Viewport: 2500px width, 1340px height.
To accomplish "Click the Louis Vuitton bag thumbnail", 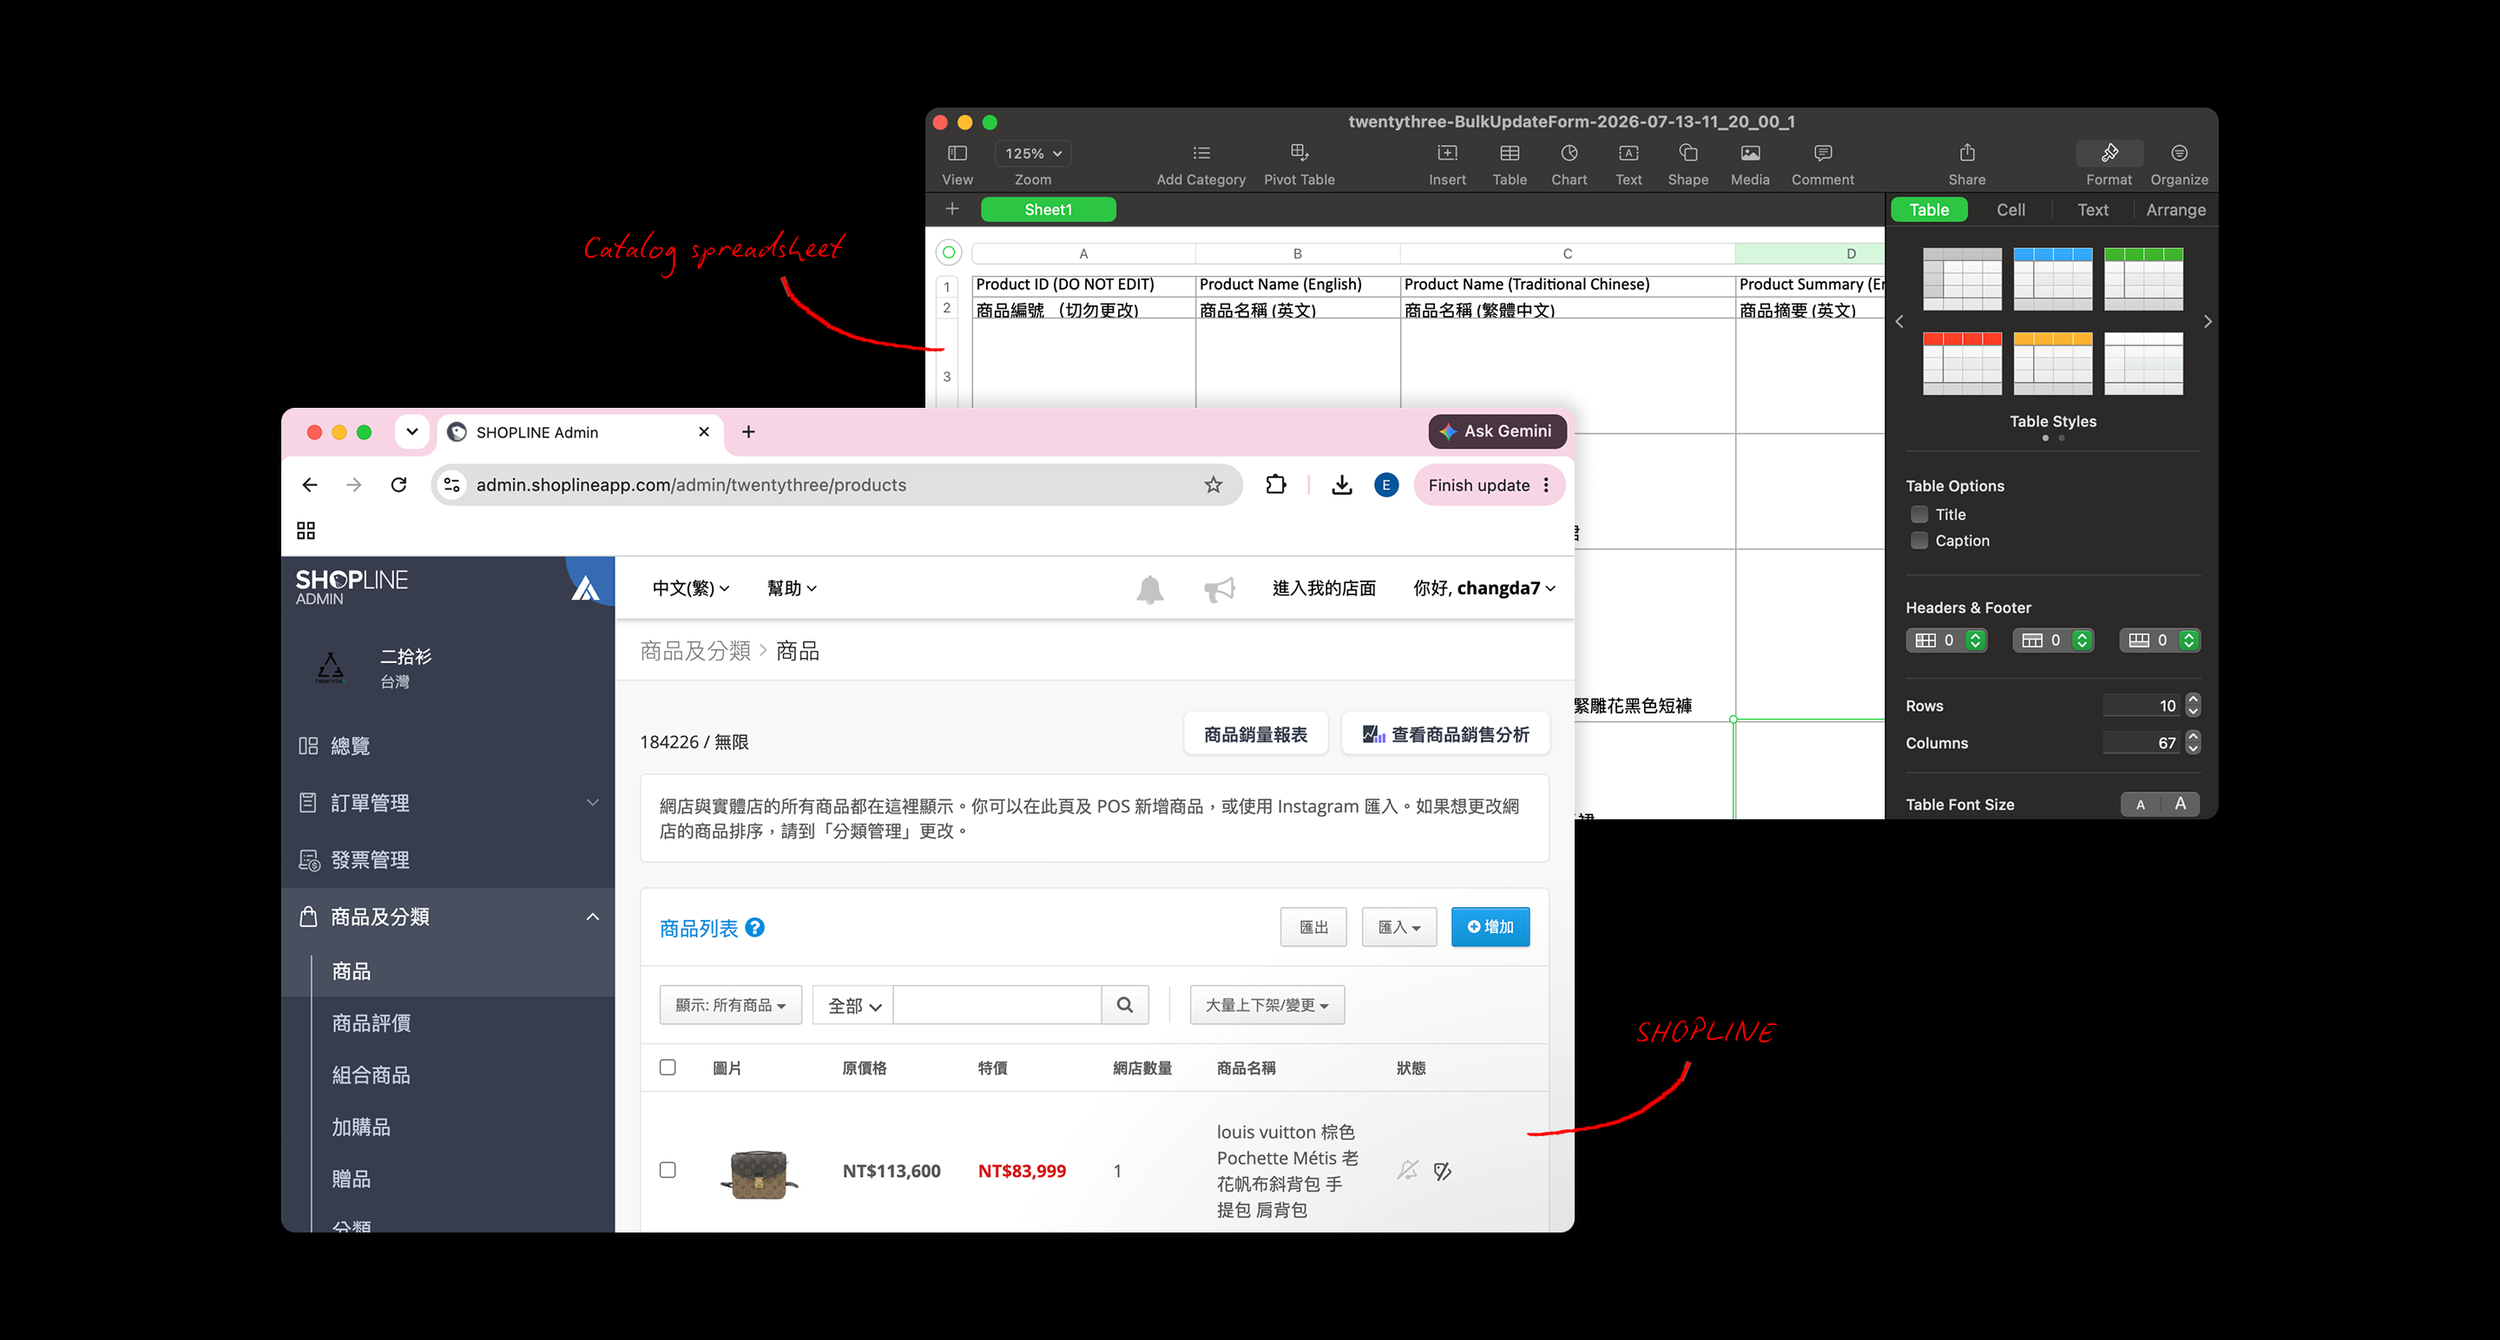I will 759,1173.
